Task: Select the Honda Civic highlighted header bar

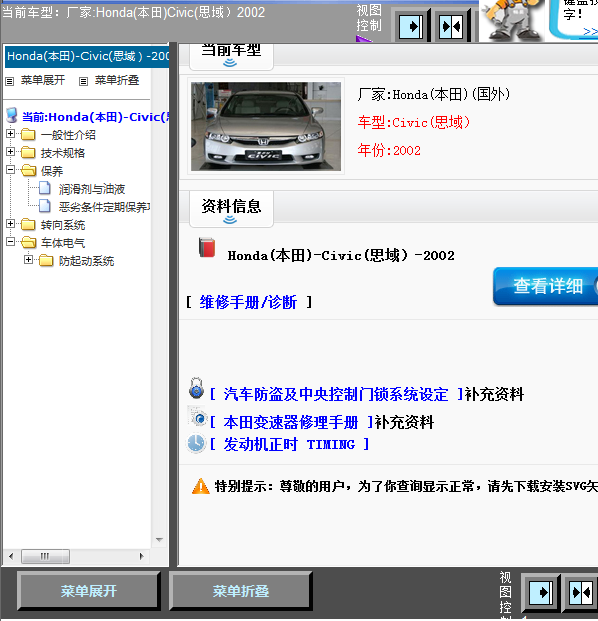Action: [87, 56]
